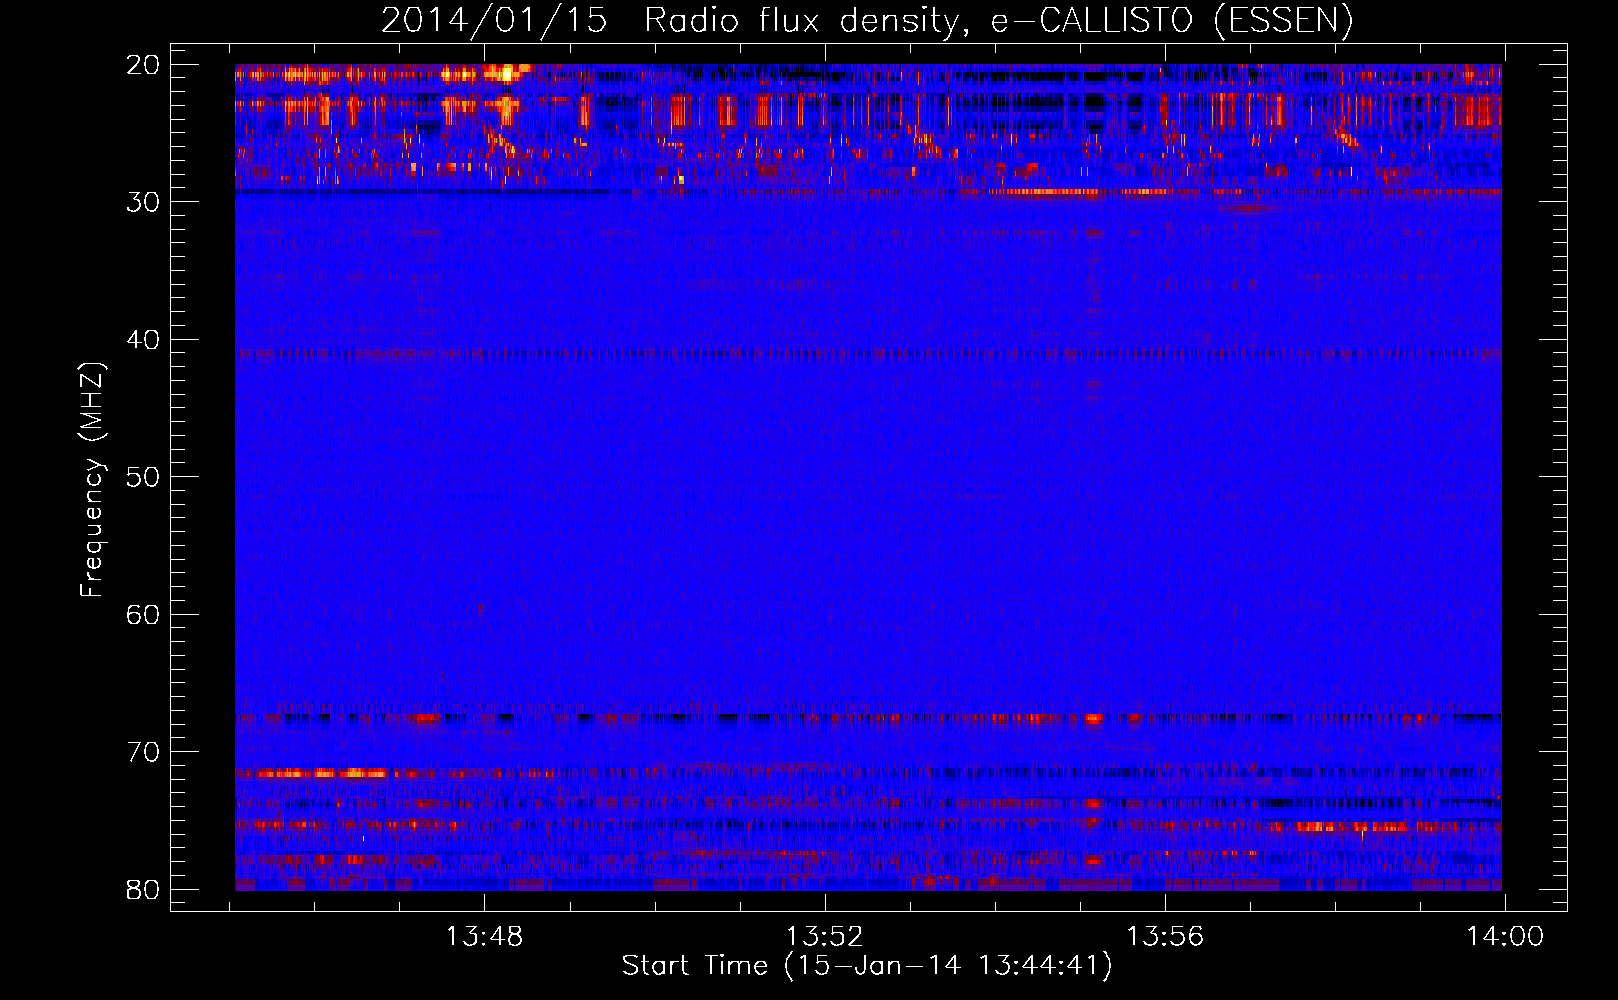Click the time tick label 13:48
This screenshot has width=1618, height=1000.
[484, 937]
